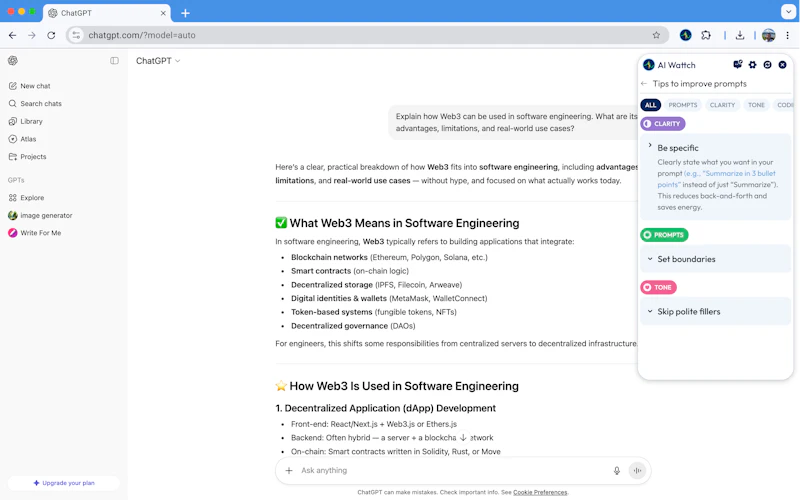This screenshot has width=800, height=500.
Task: Click the 'Decentralized governance' bullet
Action: [x=353, y=326]
